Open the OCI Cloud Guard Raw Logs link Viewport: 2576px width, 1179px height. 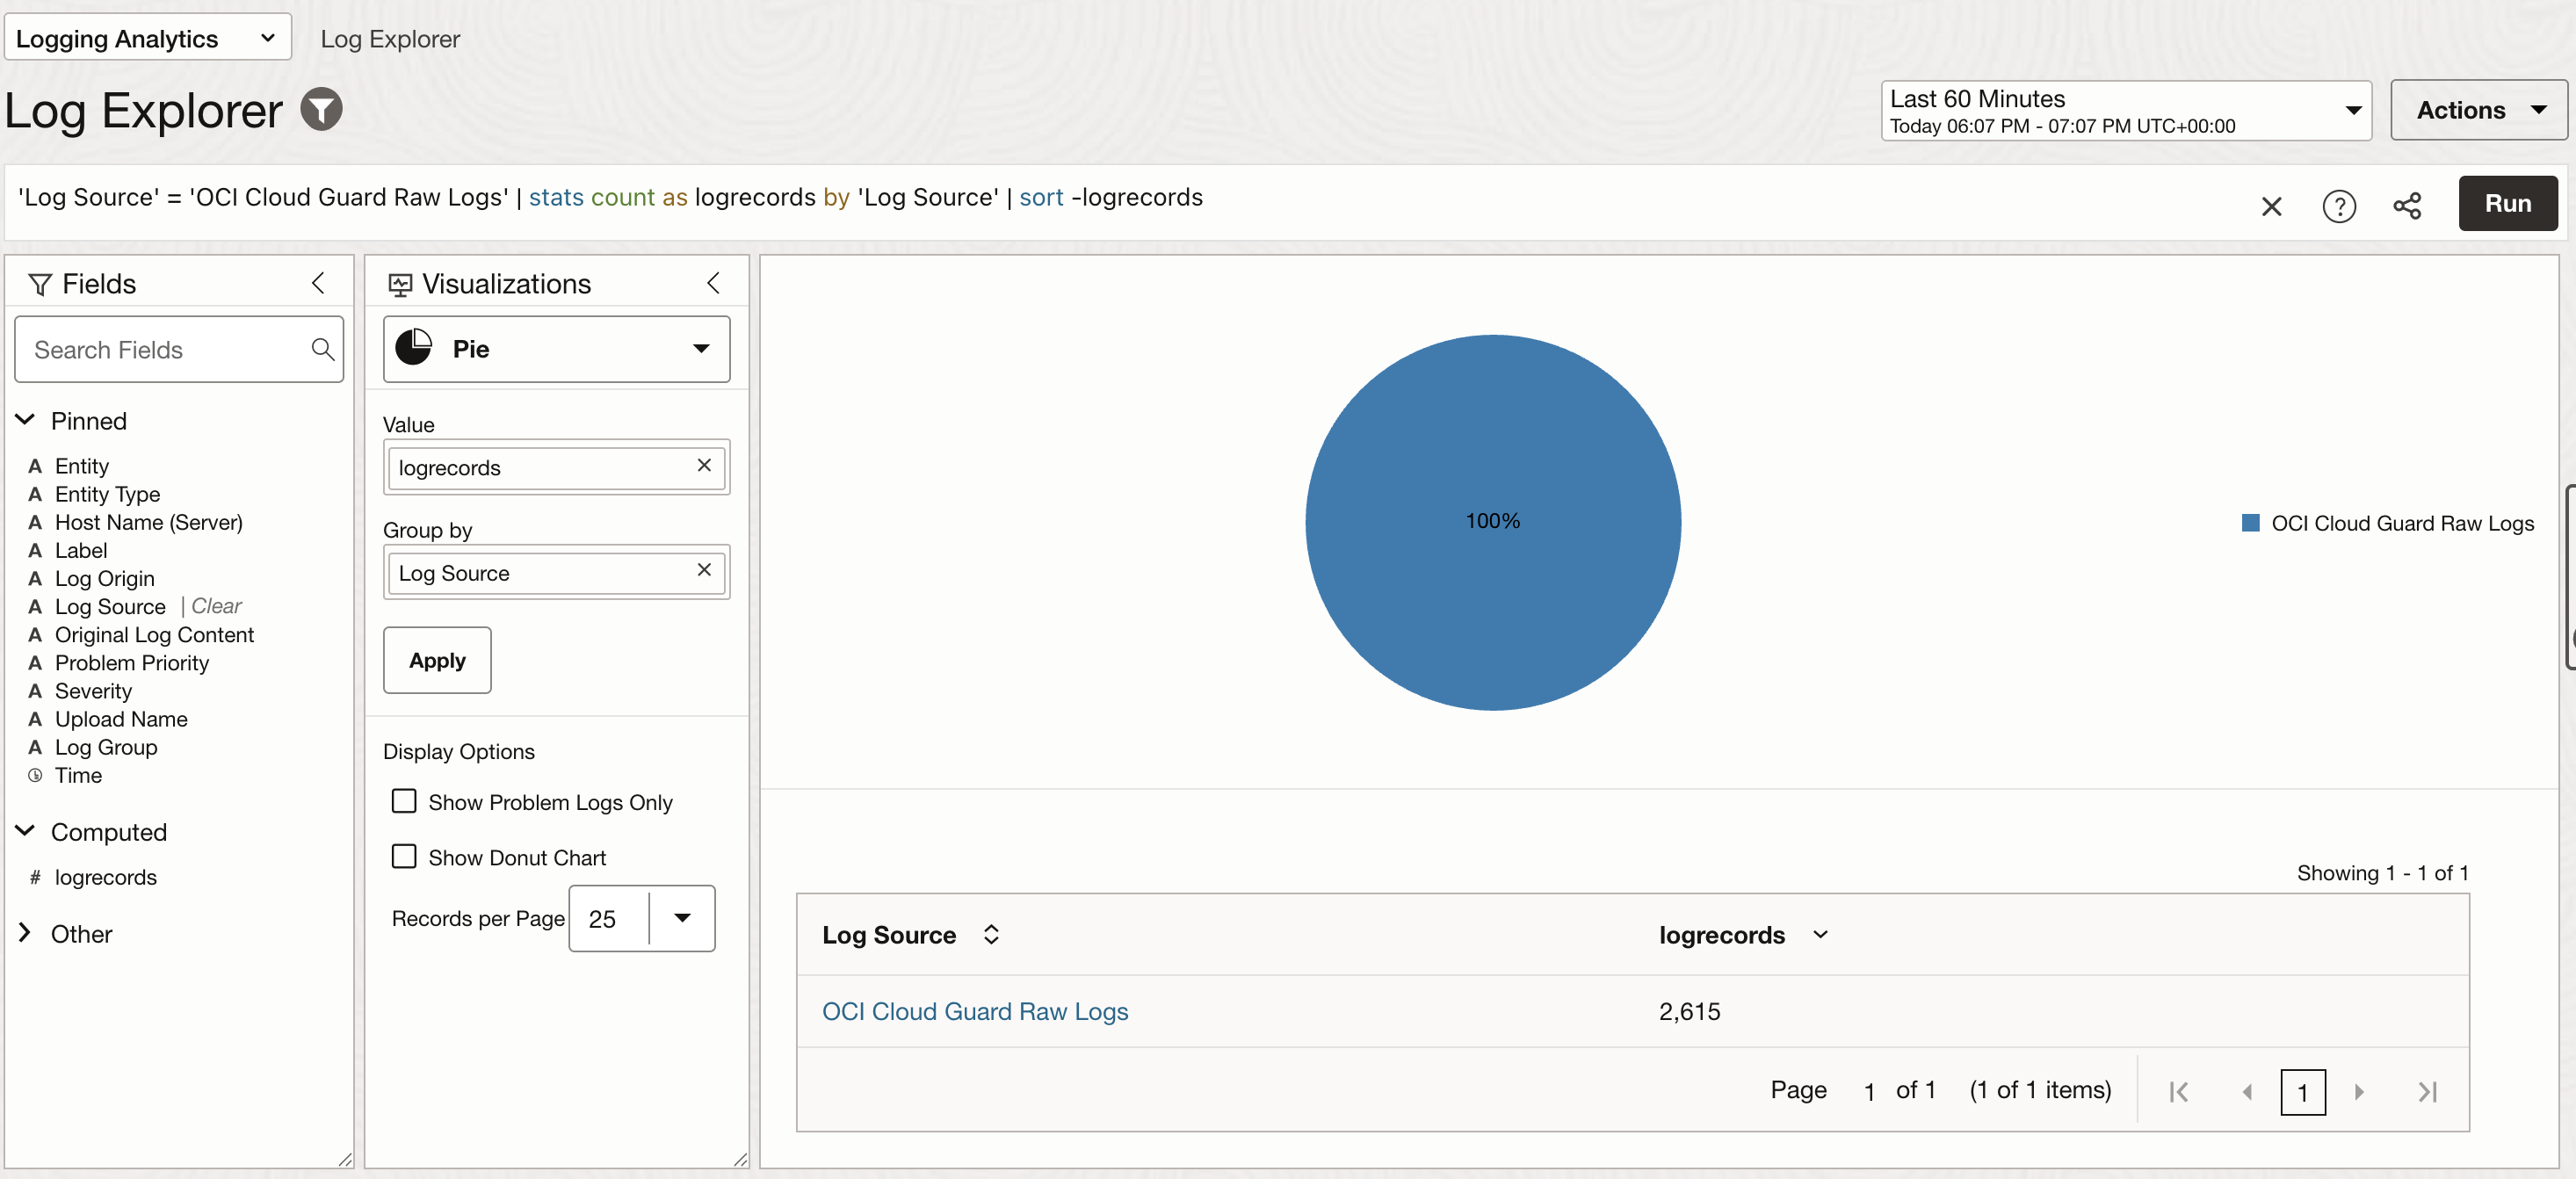(x=974, y=1011)
